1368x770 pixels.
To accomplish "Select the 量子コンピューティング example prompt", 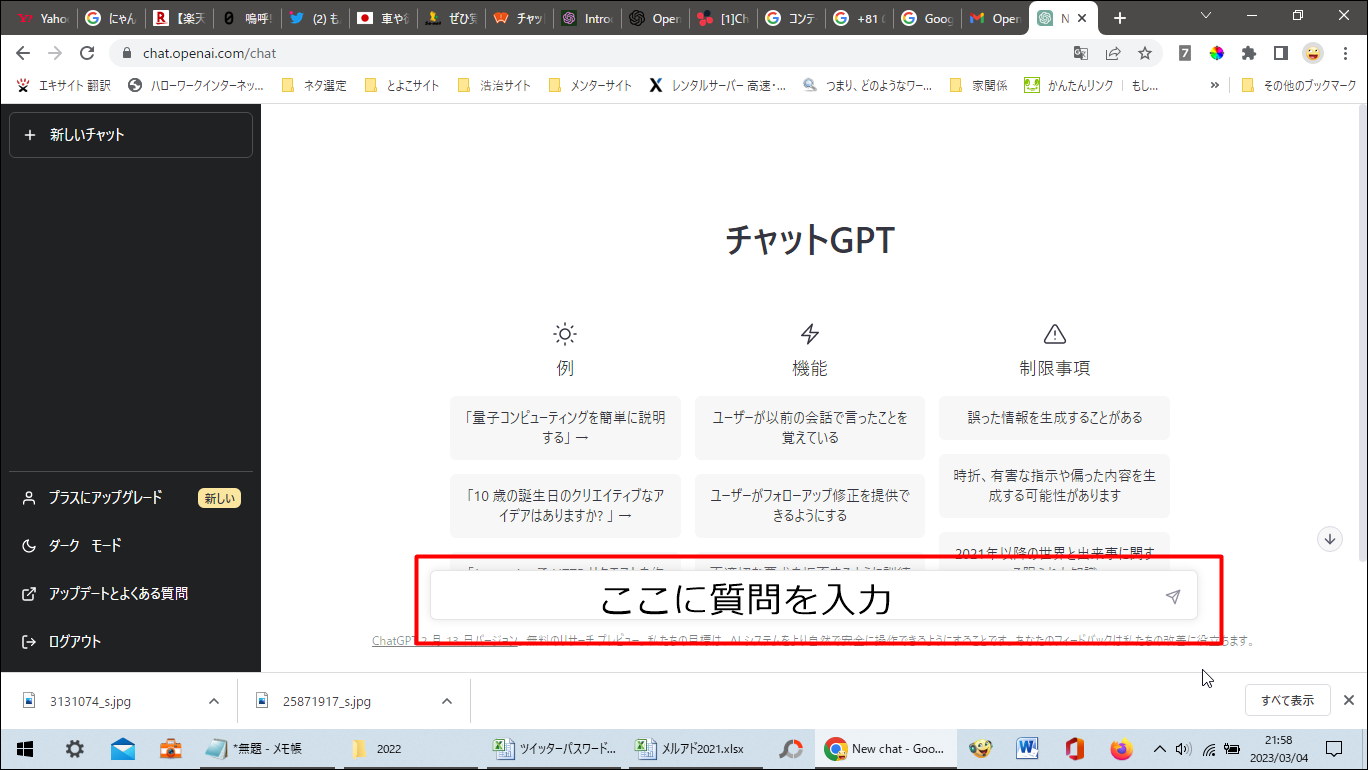I will 565,427.
